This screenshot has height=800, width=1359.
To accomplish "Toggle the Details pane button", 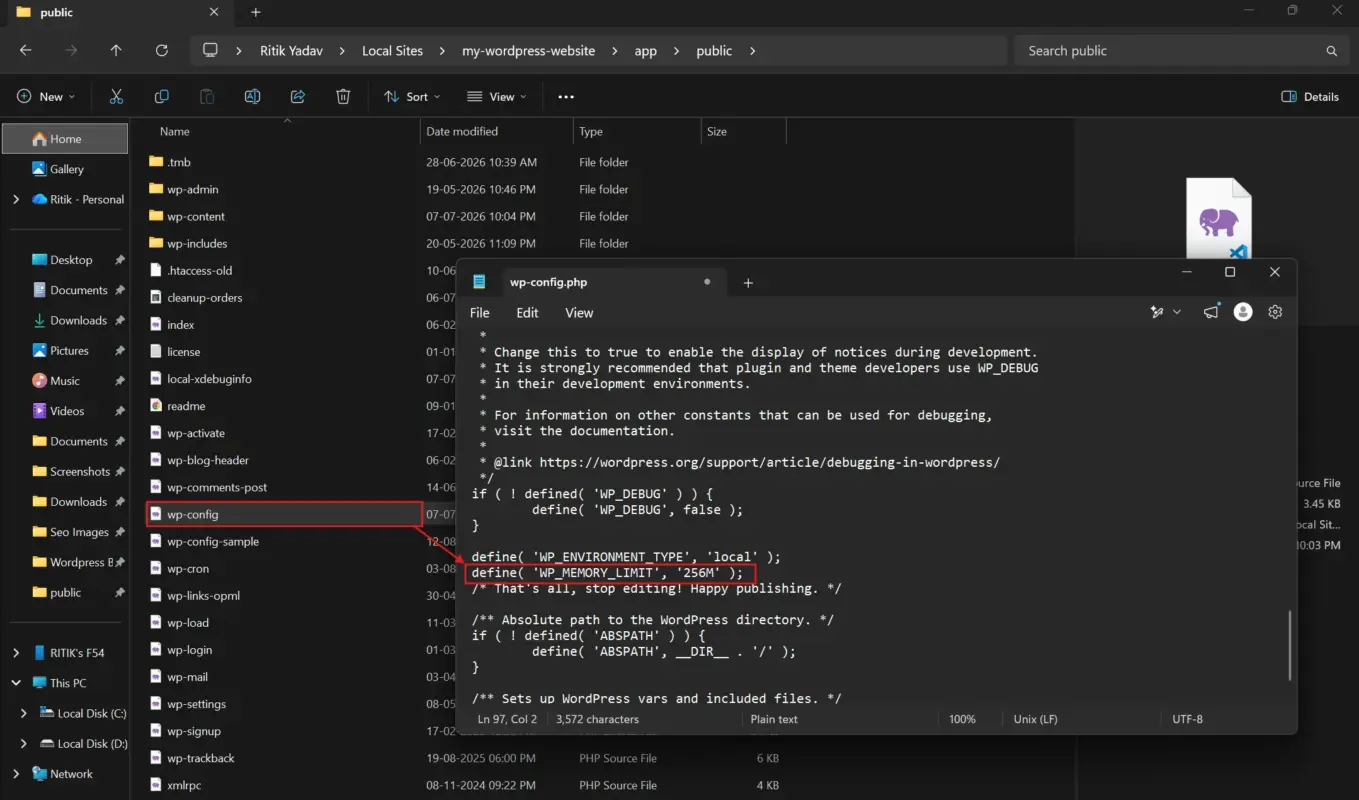I will point(1310,97).
